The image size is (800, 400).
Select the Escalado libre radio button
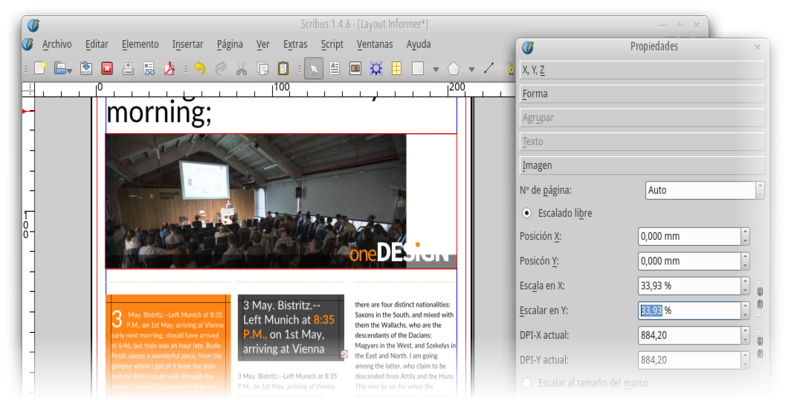(x=527, y=213)
